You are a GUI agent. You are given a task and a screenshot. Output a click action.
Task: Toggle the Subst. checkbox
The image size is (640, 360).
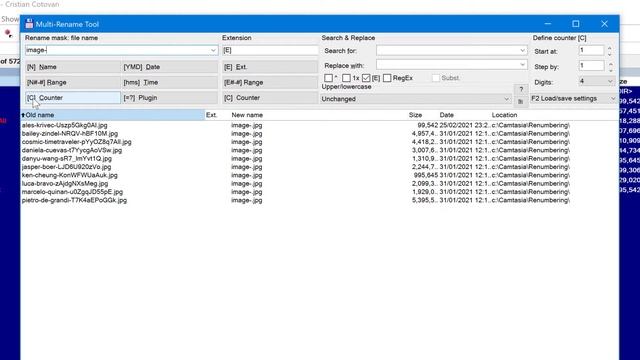(x=436, y=78)
